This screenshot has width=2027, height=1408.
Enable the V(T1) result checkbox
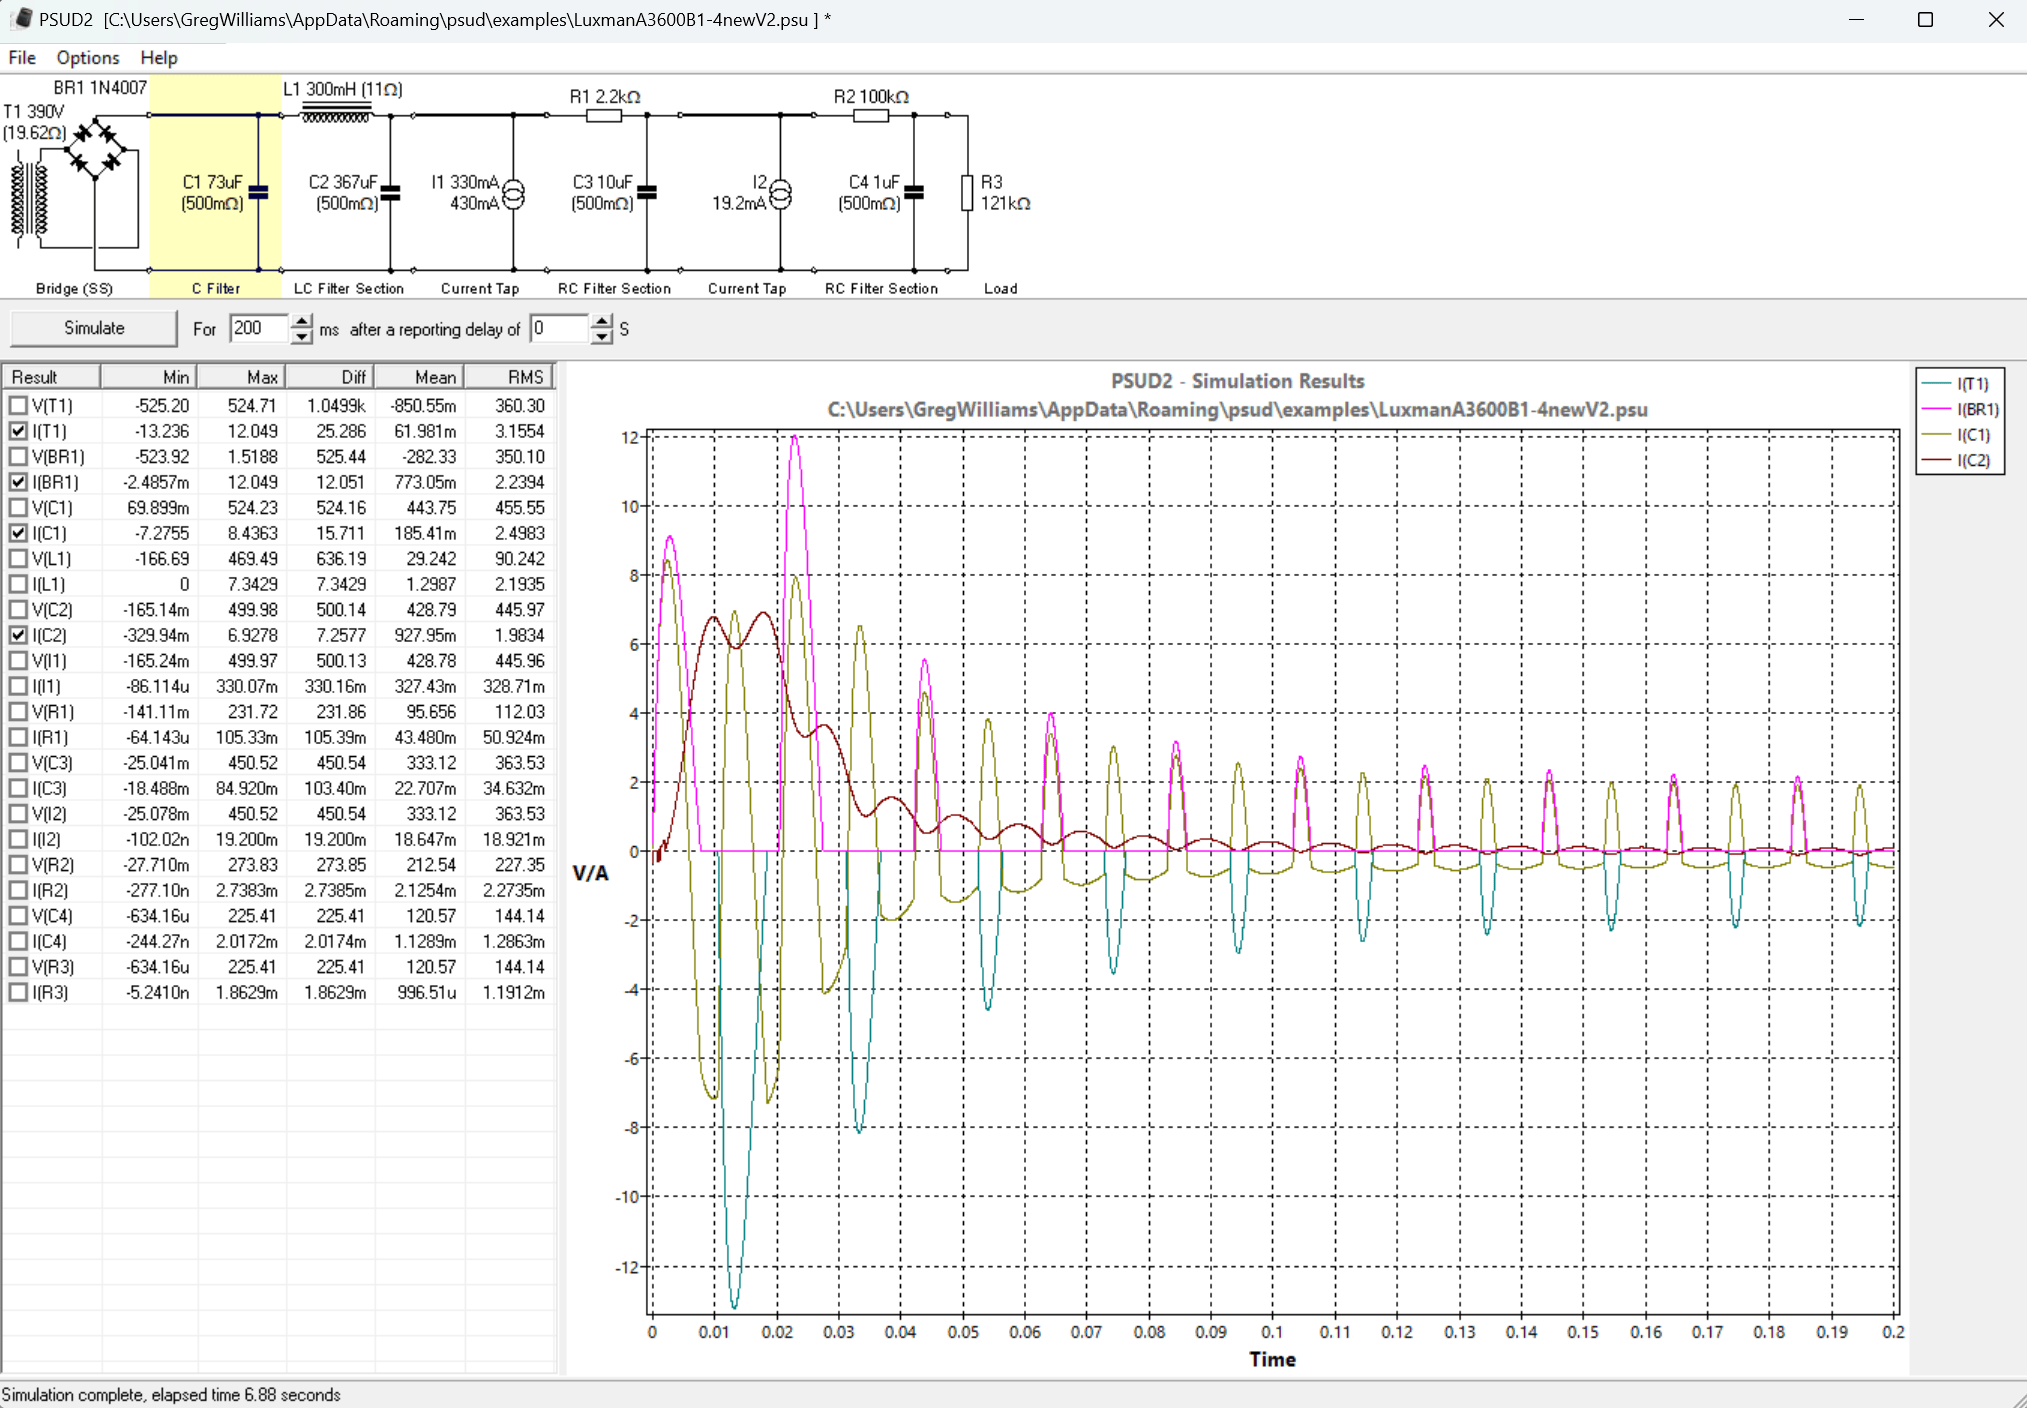(18, 406)
